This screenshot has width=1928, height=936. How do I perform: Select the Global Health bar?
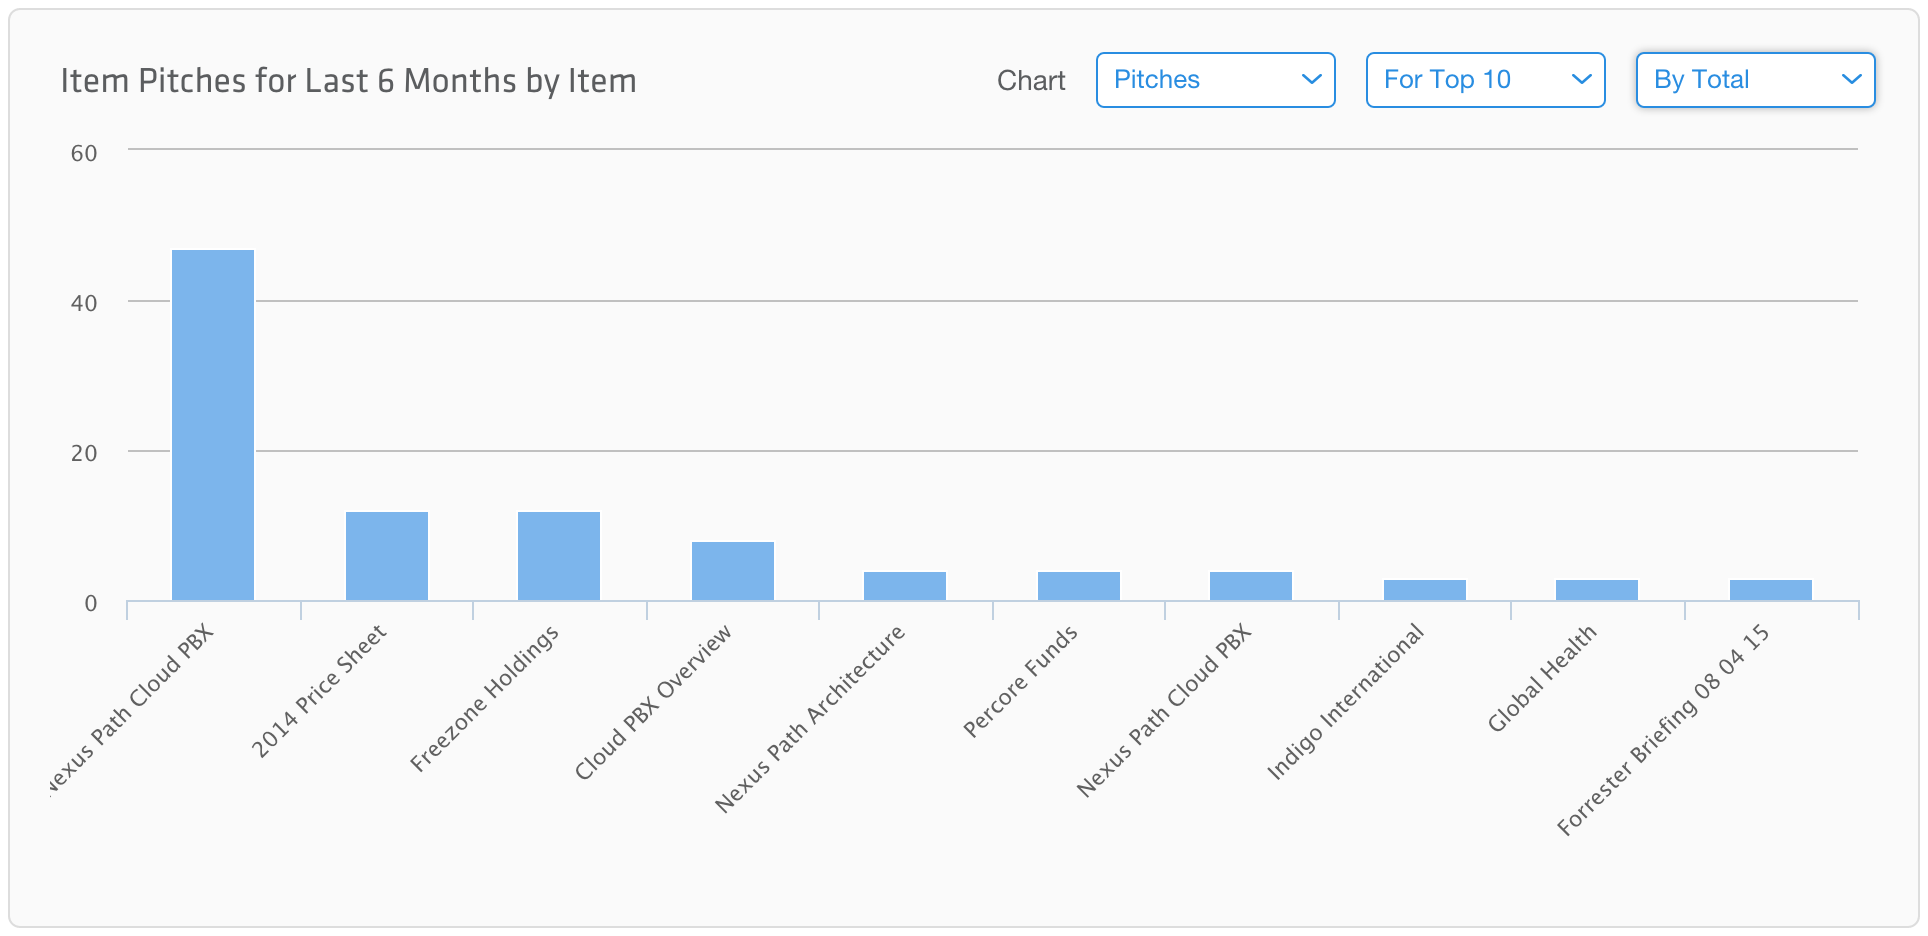point(1597,590)
